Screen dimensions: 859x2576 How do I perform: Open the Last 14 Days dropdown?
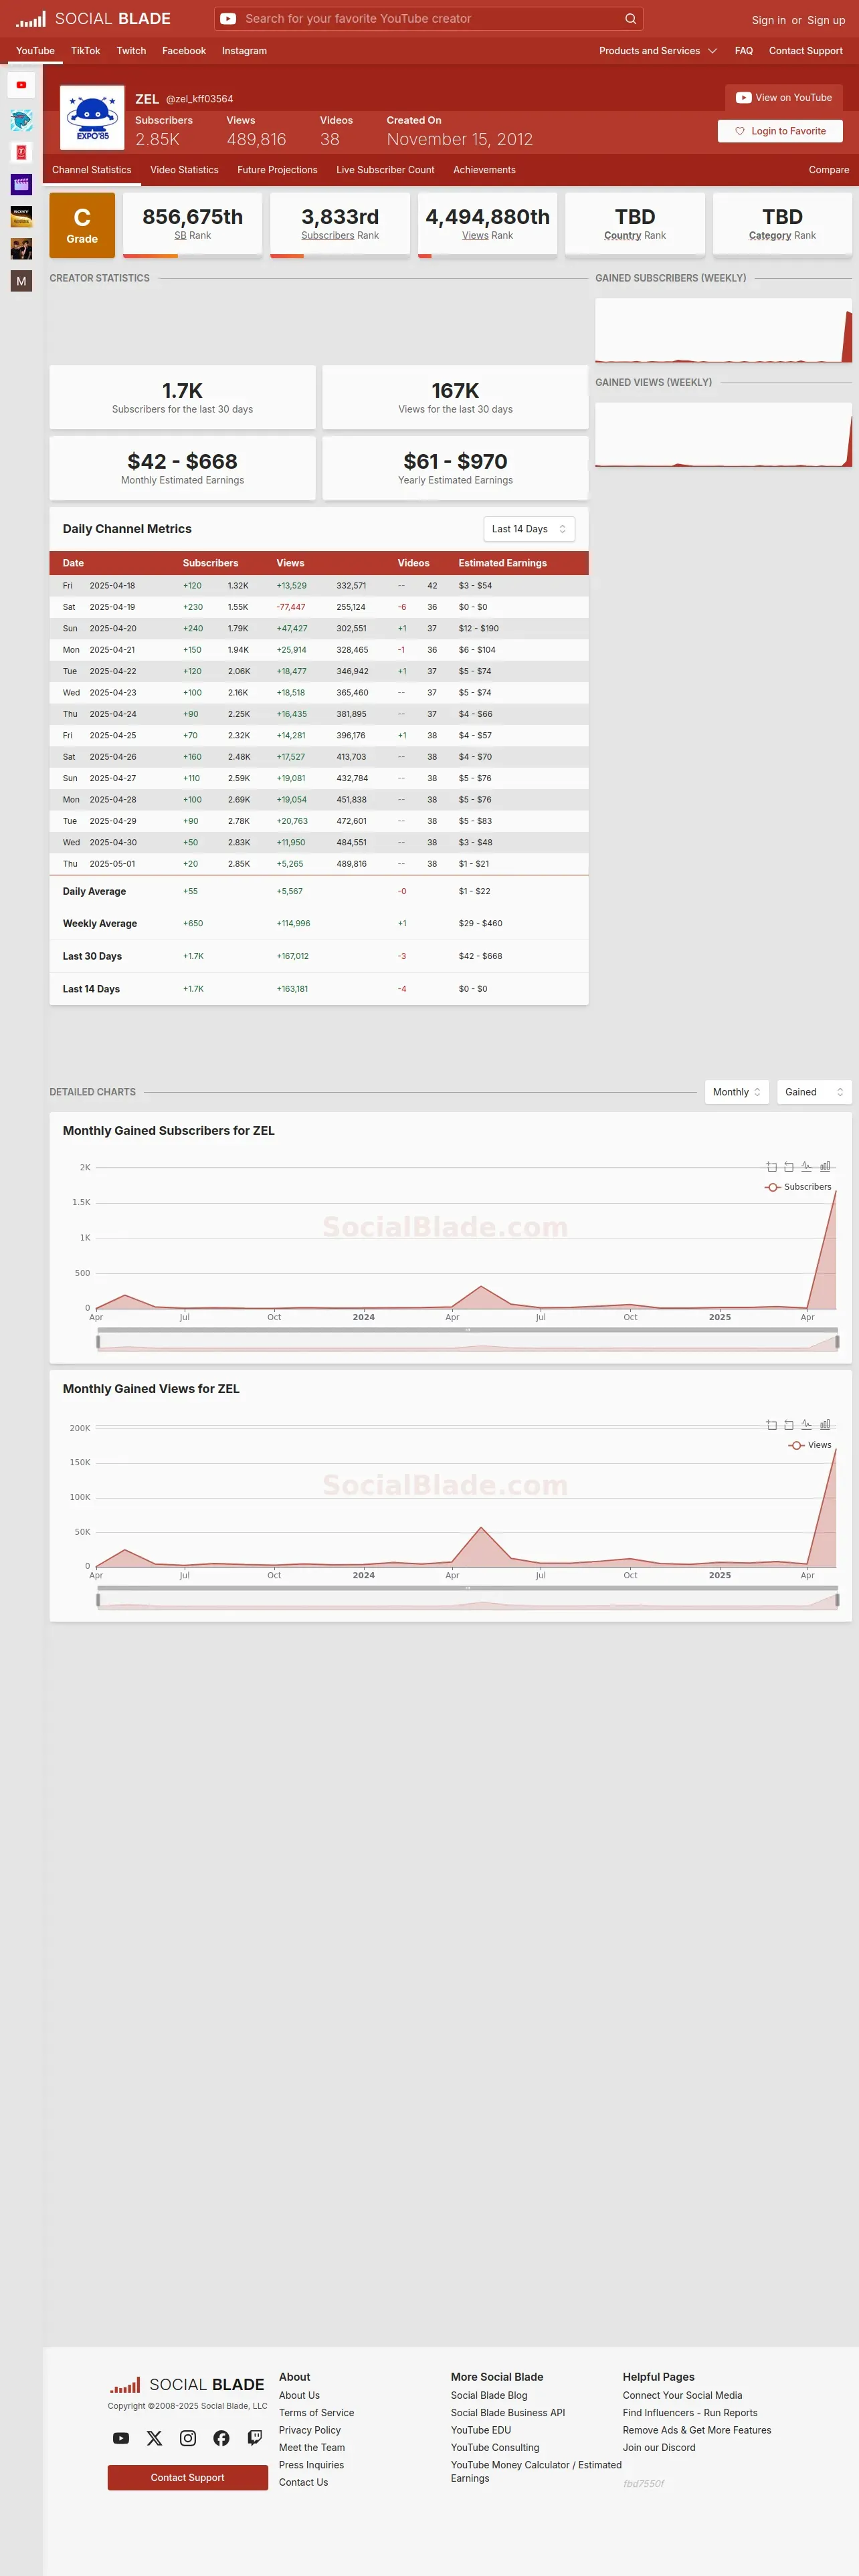(529, 529)
